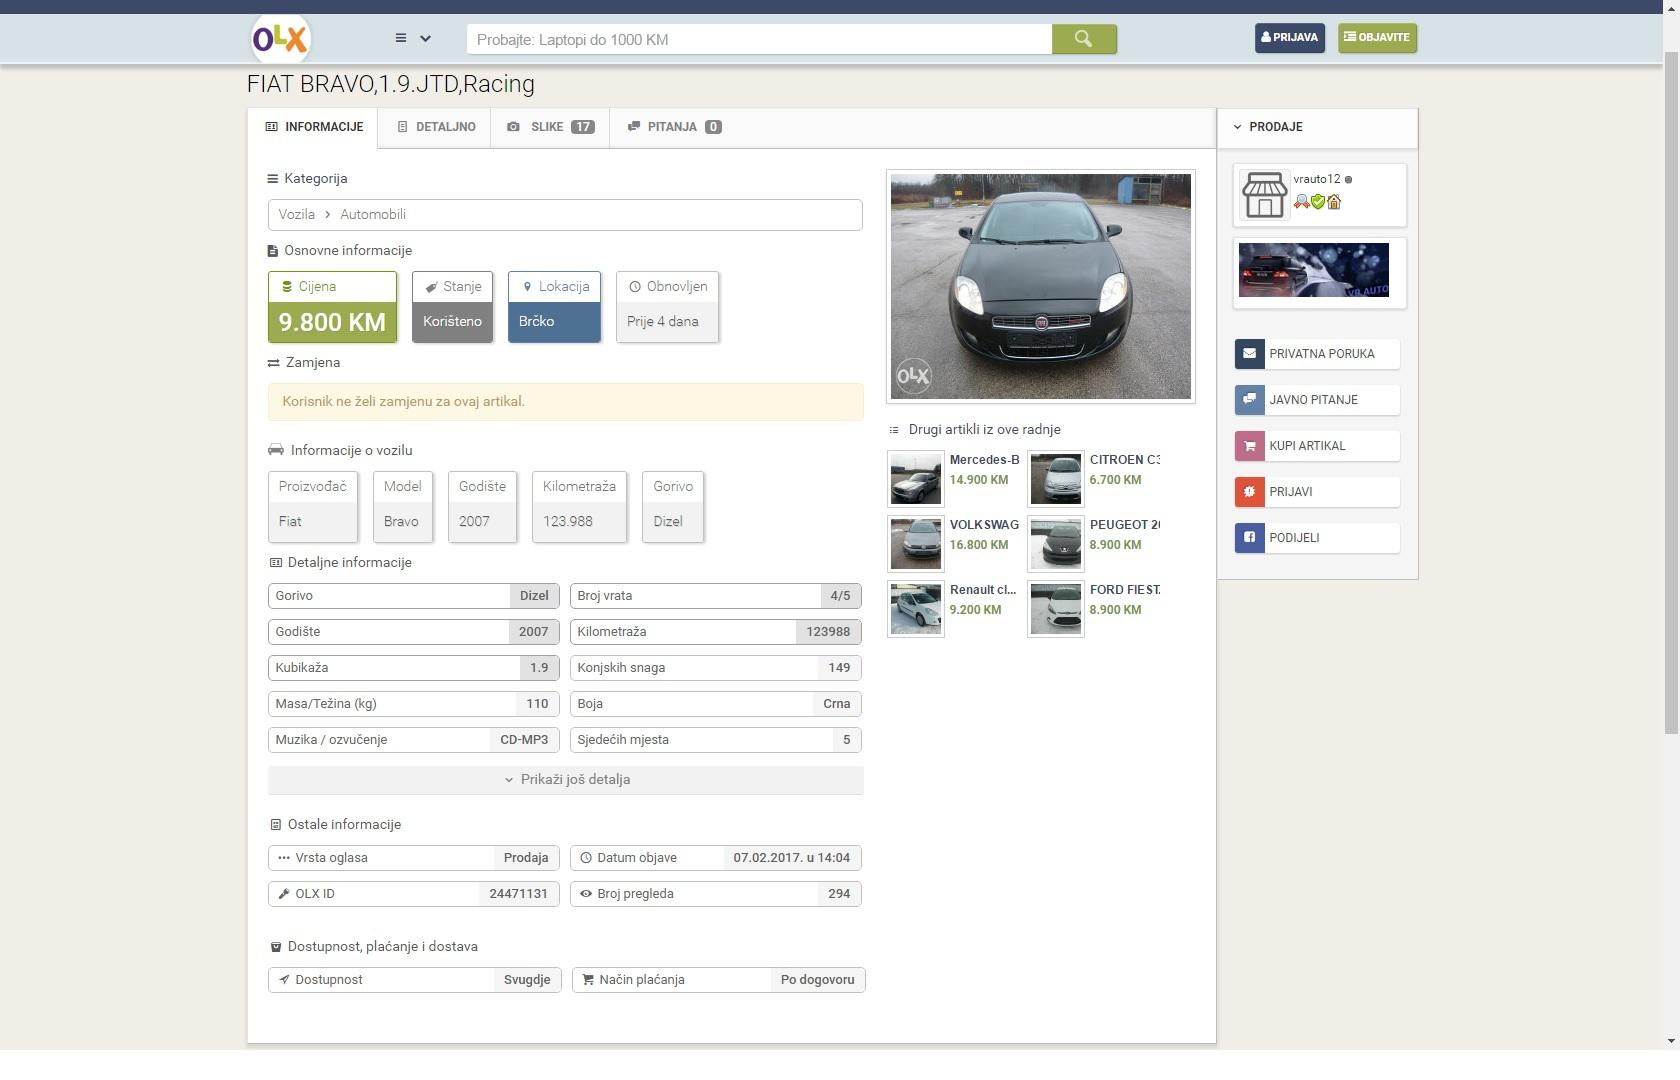Image resolution: width=1680 pixels, height=1080 pixels.
Task: Open the main Fiat Bravo photo
Action: click(x=1040, y=286)
